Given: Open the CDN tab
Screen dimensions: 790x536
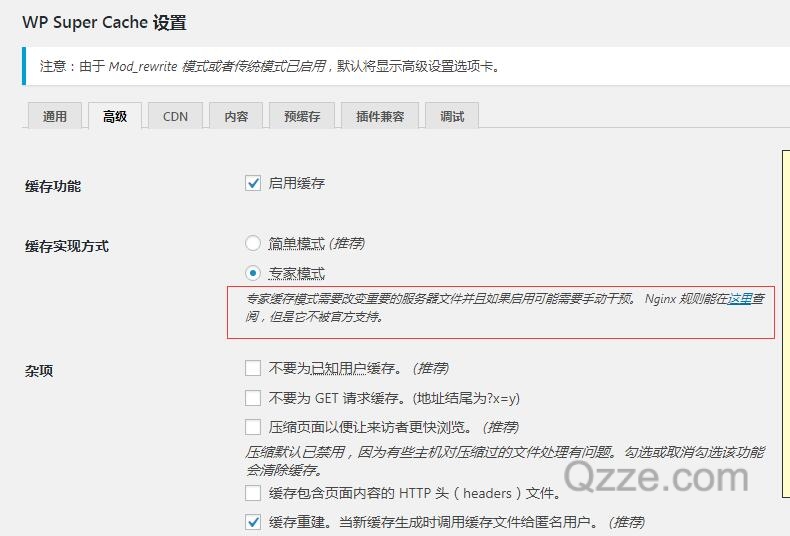Looking at the screenshot, I should (175, 116).
